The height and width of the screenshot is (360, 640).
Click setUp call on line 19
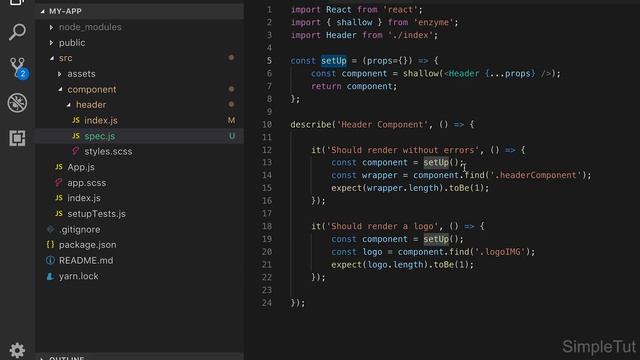pyautogui.click(x=436, y=239)
